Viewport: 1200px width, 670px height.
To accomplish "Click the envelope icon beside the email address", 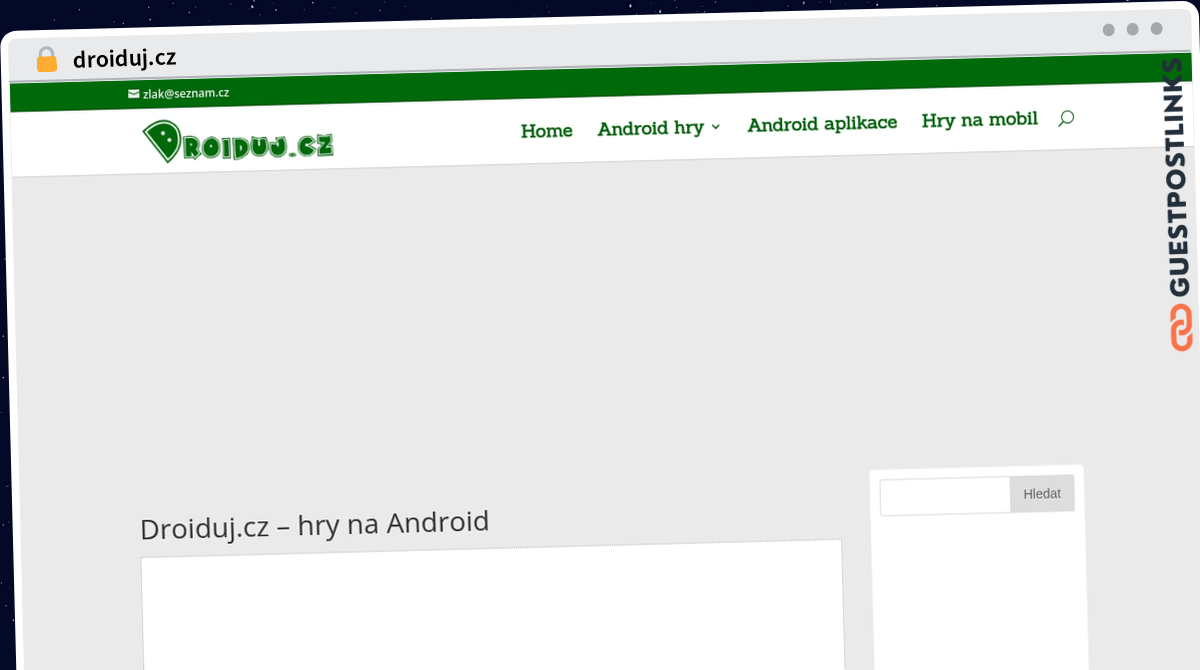I will click(x=133, y=94).
